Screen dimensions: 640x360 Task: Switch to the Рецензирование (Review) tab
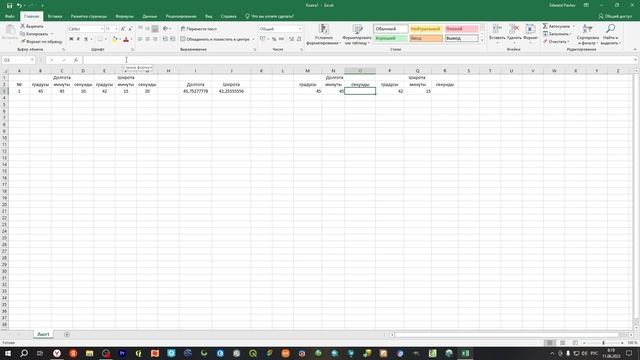tap(181, 16)
